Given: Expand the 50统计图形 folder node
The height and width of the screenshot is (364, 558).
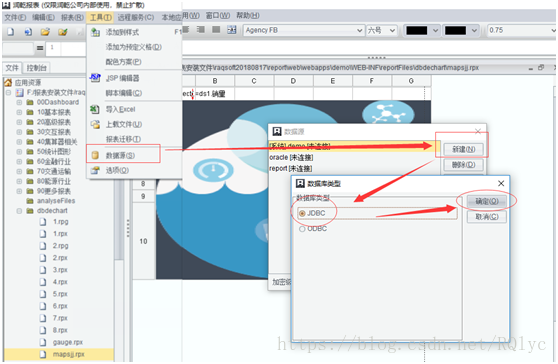Looking at the screenshot, I should 19,152.
